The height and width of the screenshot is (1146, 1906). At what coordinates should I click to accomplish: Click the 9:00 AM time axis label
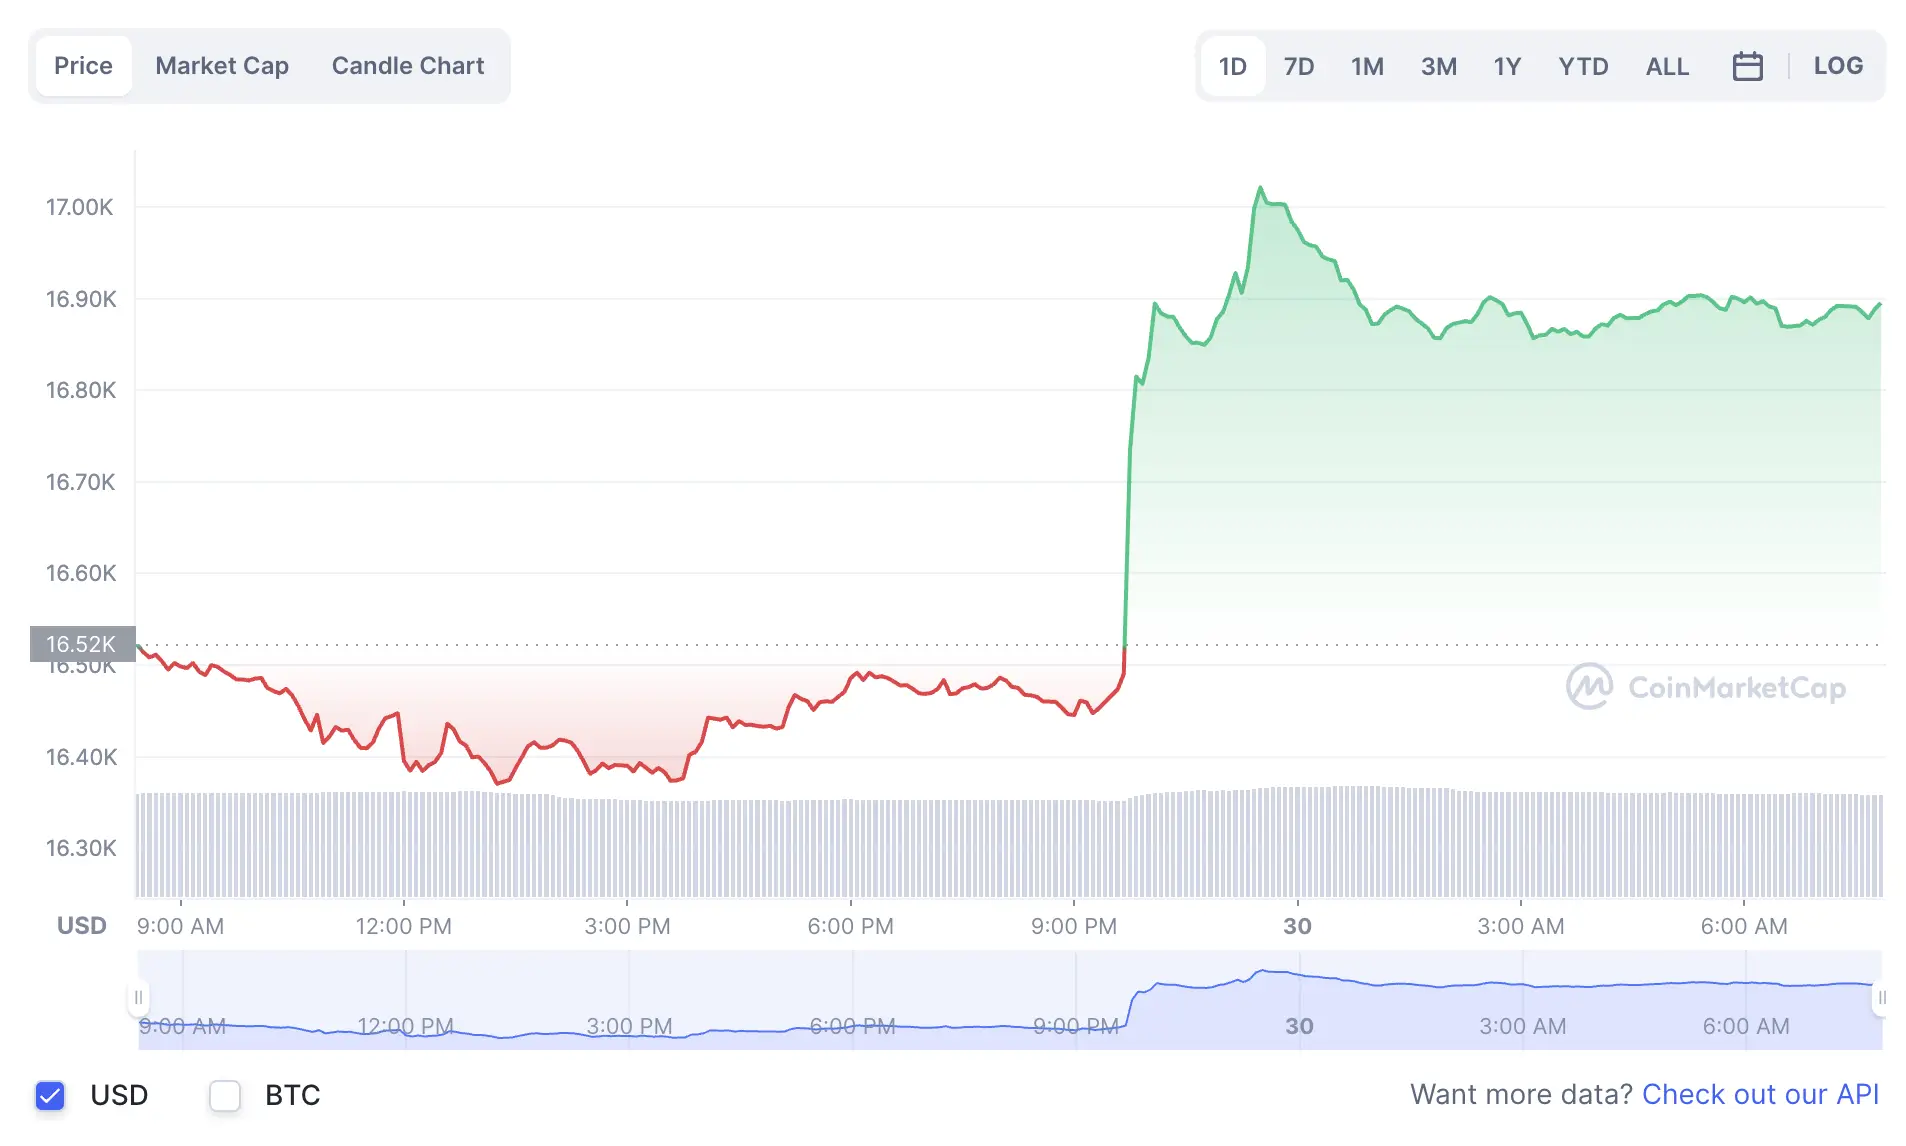tap(180, 926)
